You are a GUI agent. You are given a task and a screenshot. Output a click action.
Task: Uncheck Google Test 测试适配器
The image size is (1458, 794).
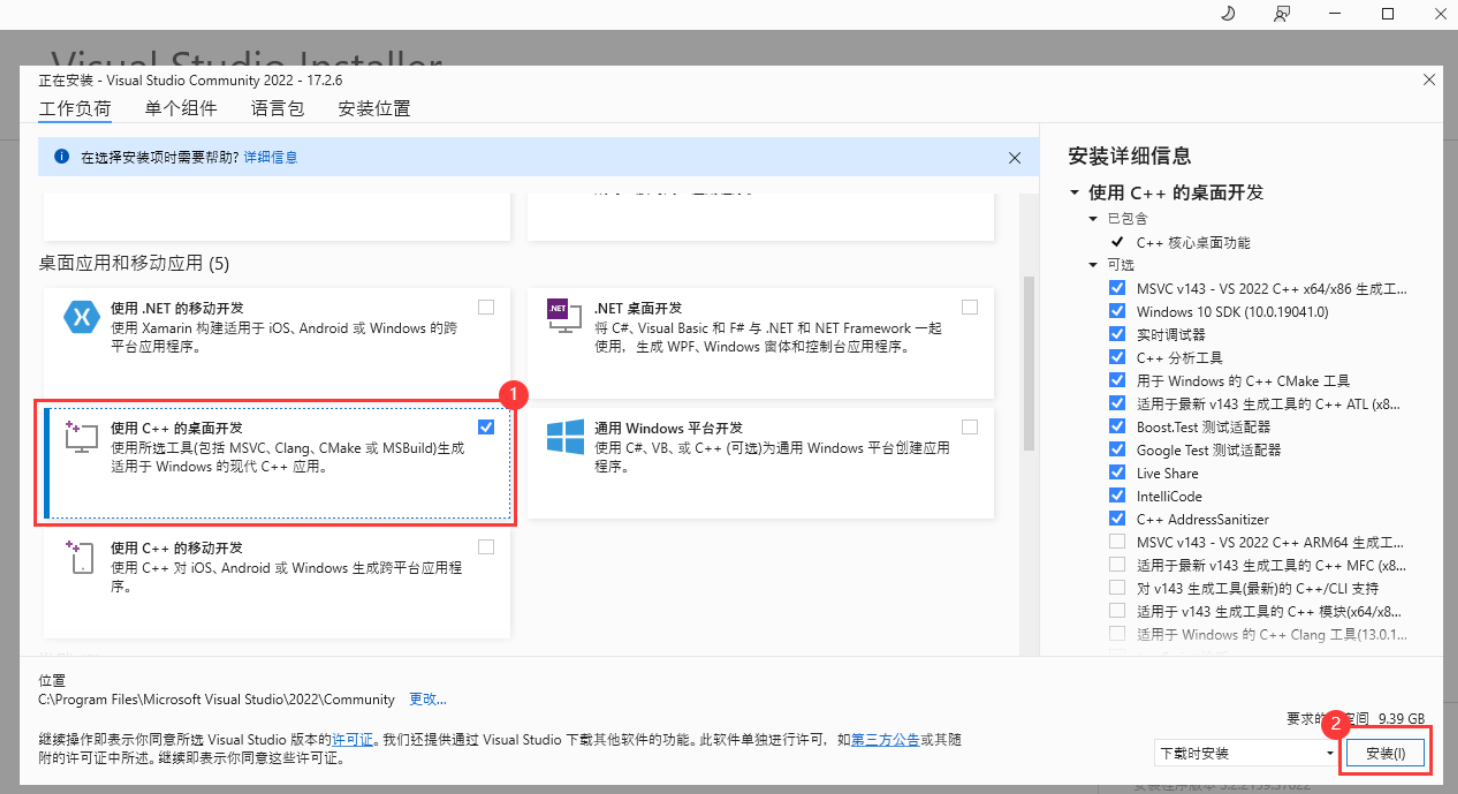[x=1117, y=449]
